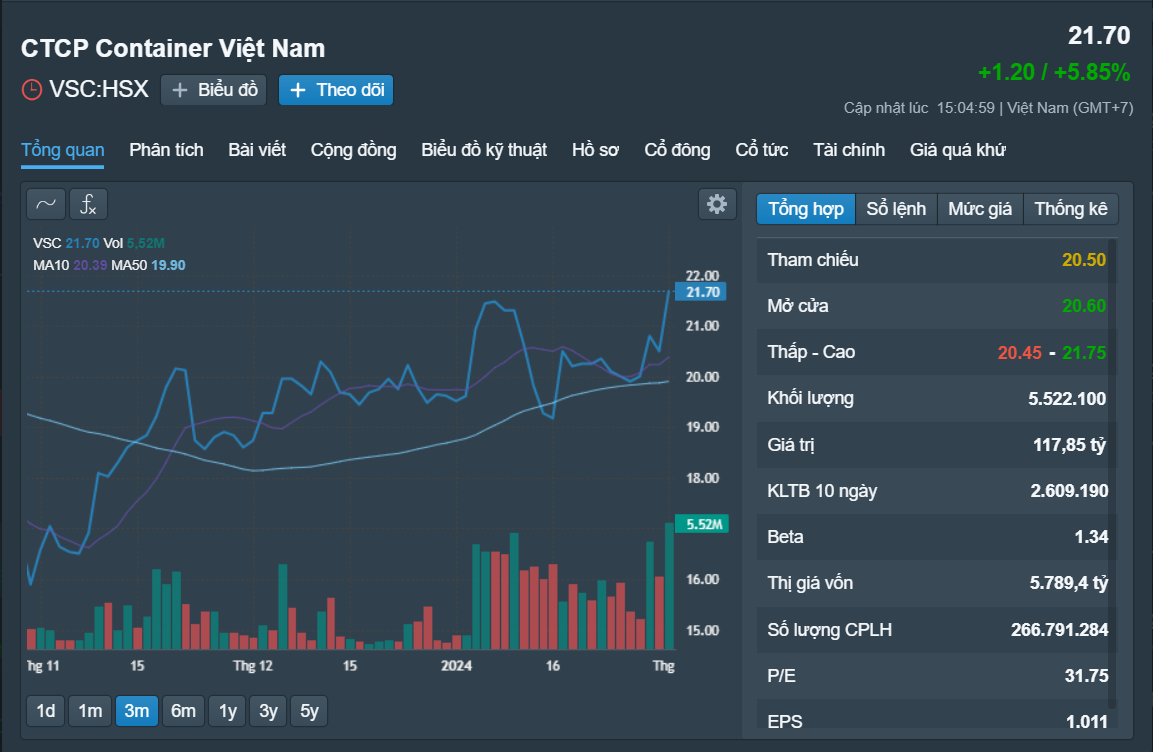
Task: Open the Tổng quan tab
Action: pyautogui.click(x=63, y=150)
